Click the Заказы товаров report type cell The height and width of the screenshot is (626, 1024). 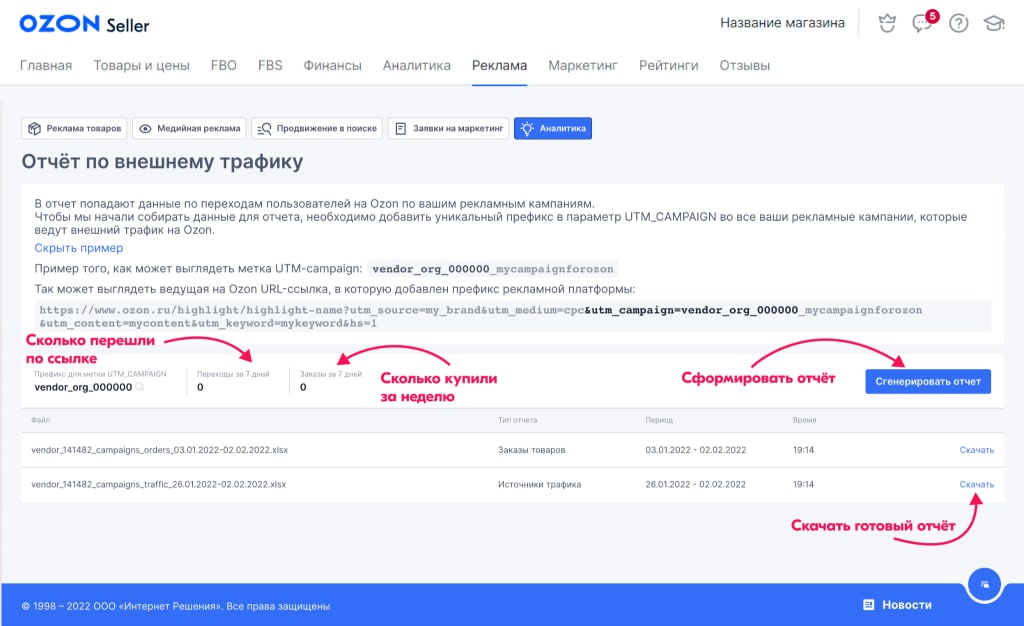point(532,450)
